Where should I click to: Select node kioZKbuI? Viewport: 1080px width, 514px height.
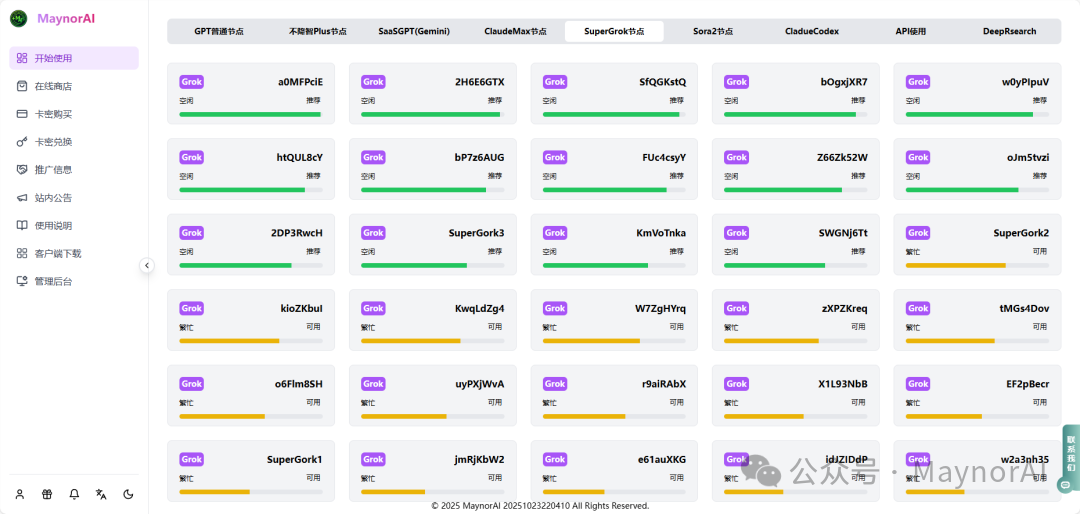[251, 320]
